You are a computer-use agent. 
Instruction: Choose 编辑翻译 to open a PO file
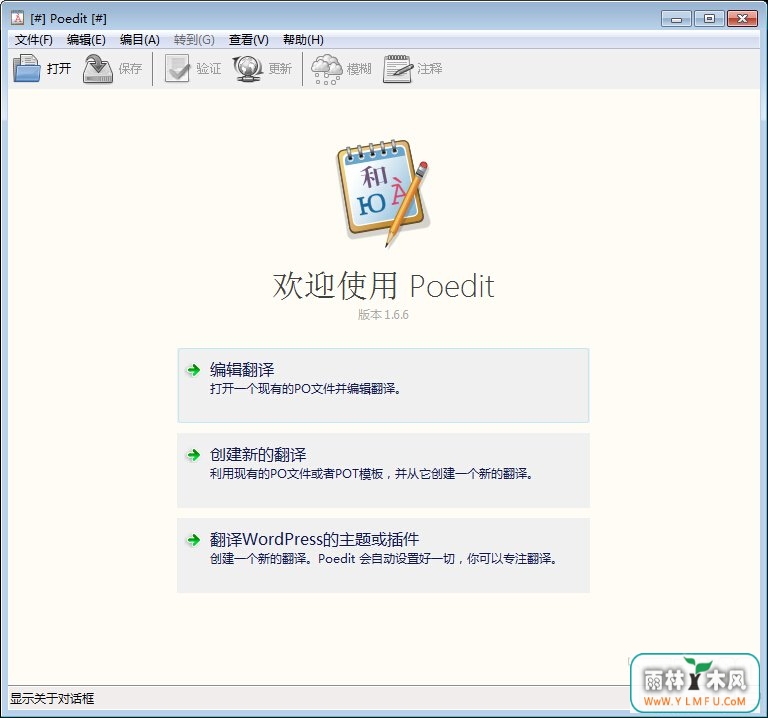384,385
